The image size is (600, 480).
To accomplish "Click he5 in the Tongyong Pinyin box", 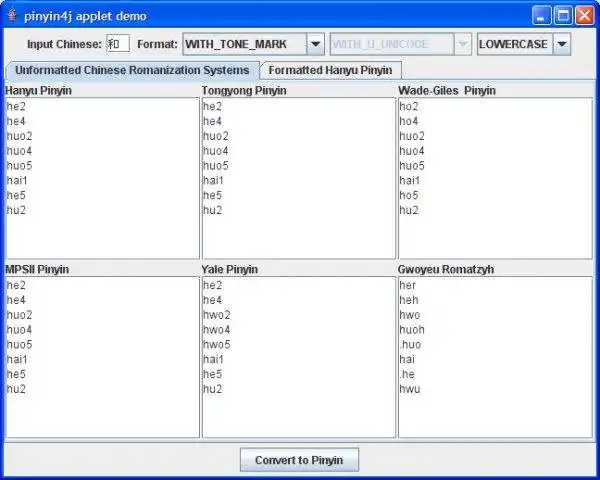I will pos(212,195).
